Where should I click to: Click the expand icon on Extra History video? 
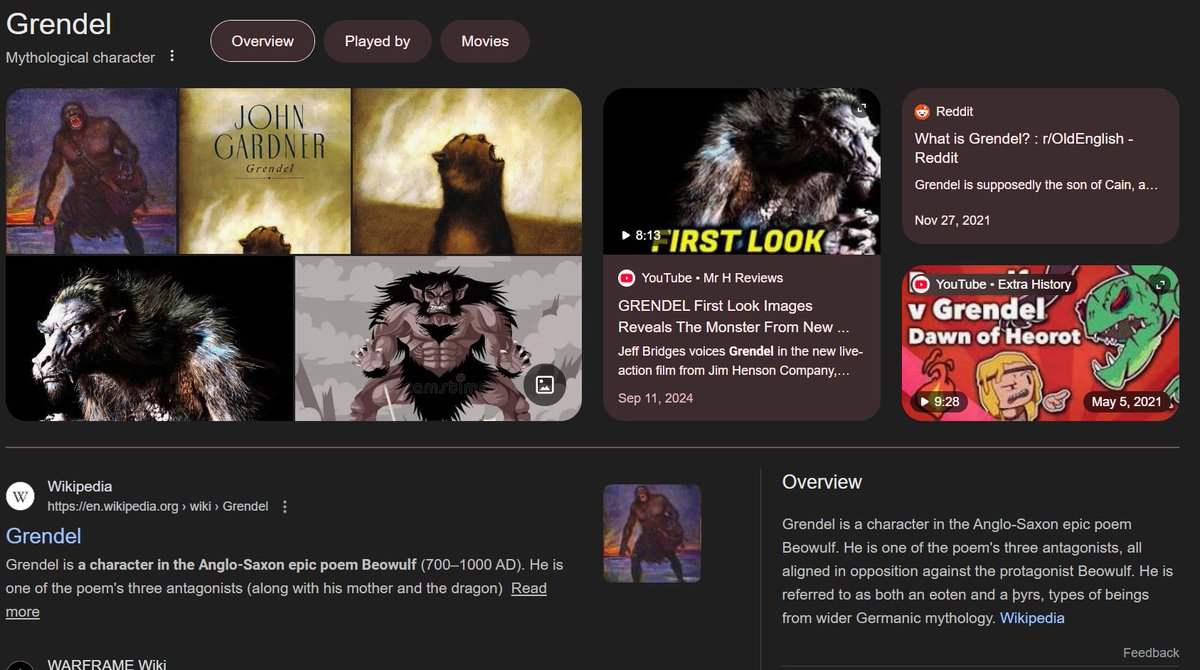point(1160,285)
